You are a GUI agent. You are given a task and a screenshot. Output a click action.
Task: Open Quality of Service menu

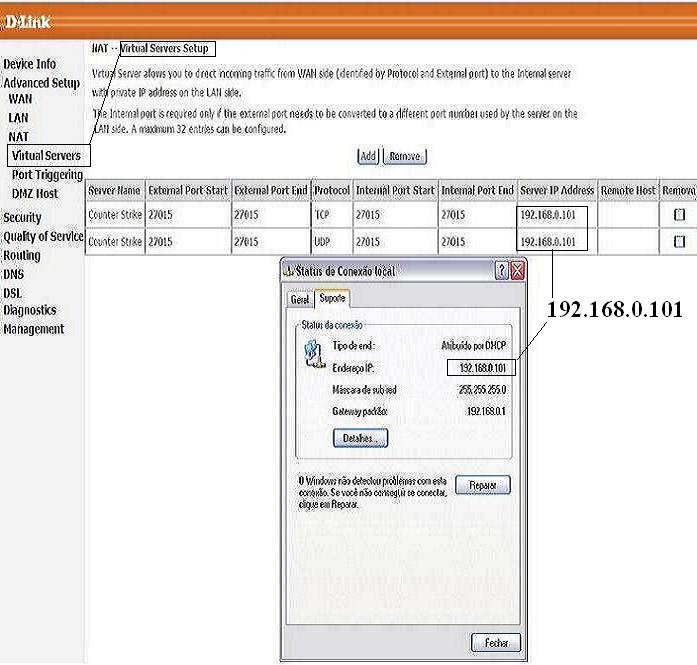coord(43,236)
